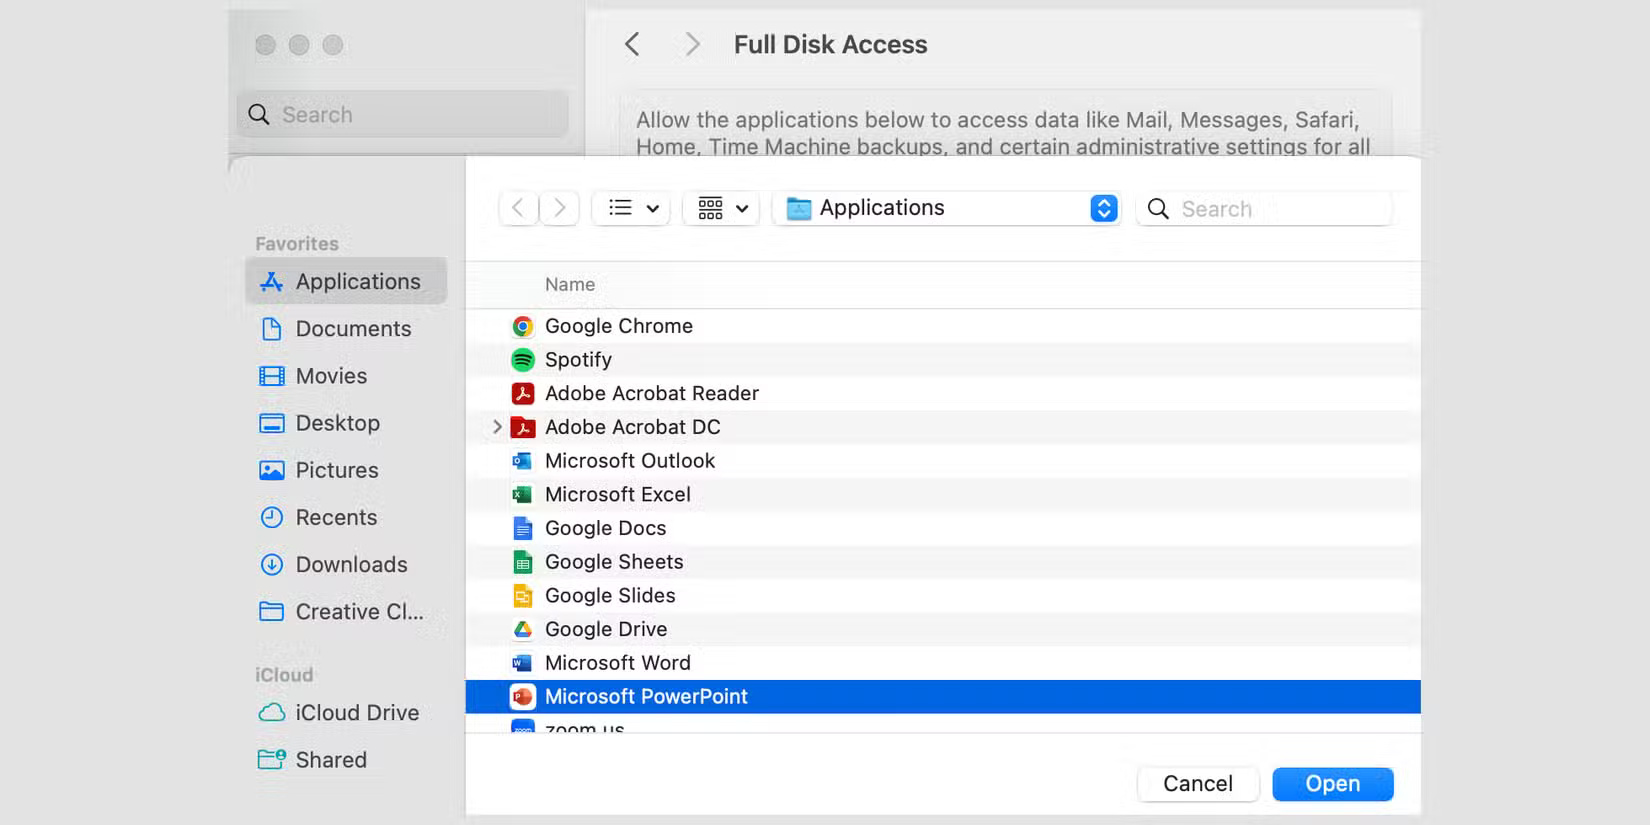Go to Downloads in the sidebar
The image size is (1650, 825).
(x=351, y=565)
